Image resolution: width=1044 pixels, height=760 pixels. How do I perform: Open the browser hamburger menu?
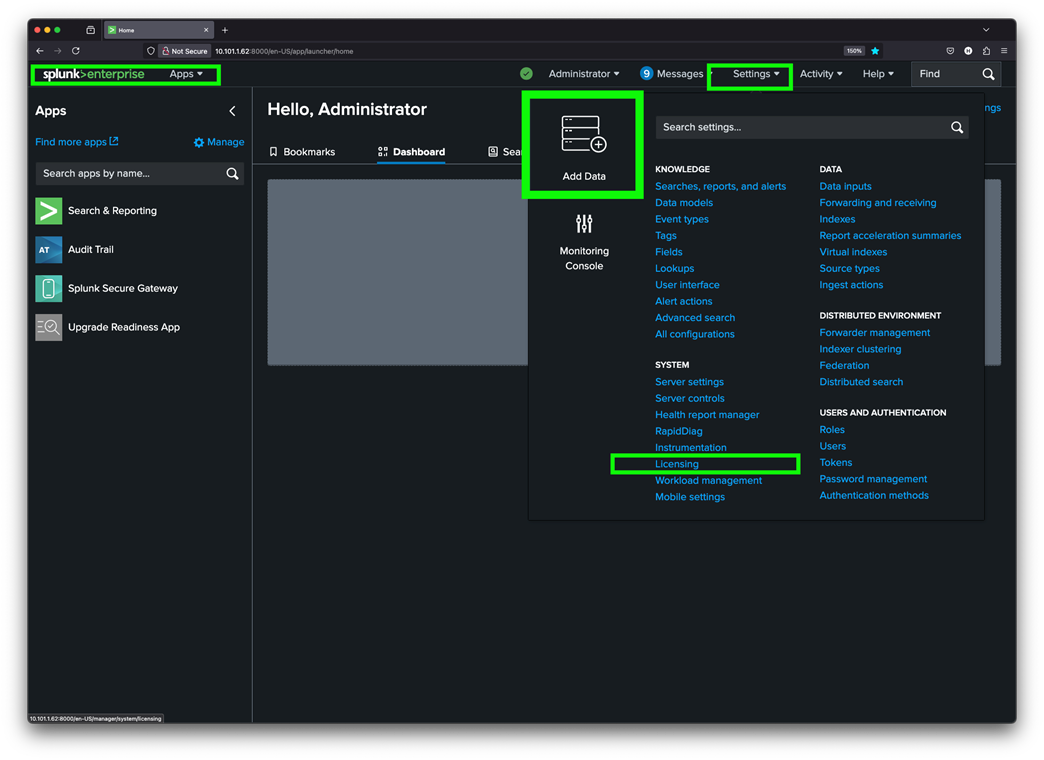(1004, 51)
